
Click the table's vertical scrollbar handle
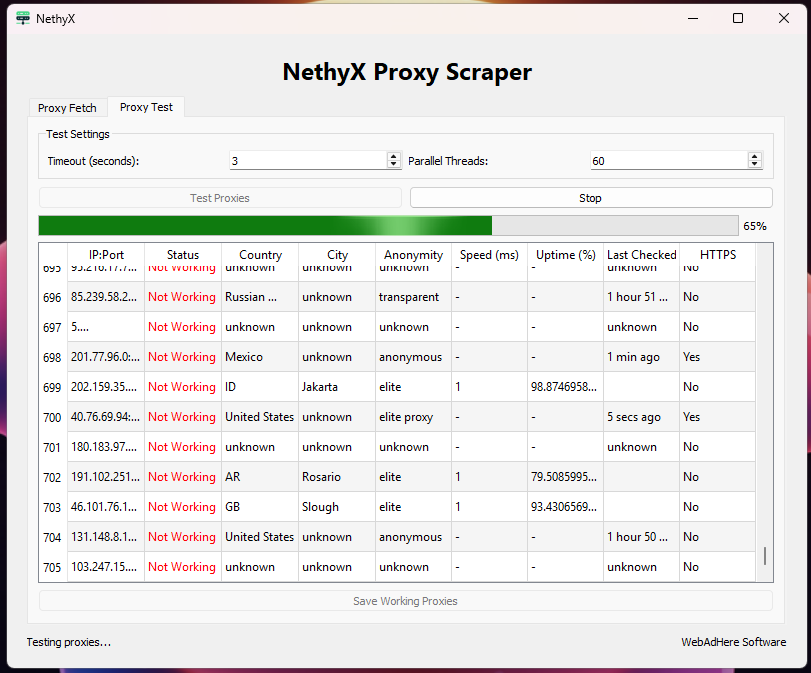[765, 556]
